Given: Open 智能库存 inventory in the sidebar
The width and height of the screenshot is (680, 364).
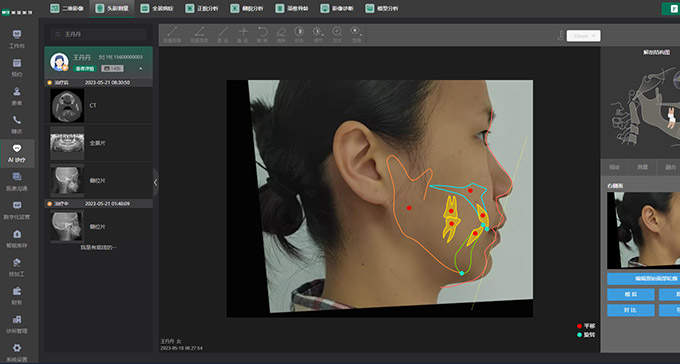Looking at the screenshot, I should pyautogui.click(x=16, y=239).
